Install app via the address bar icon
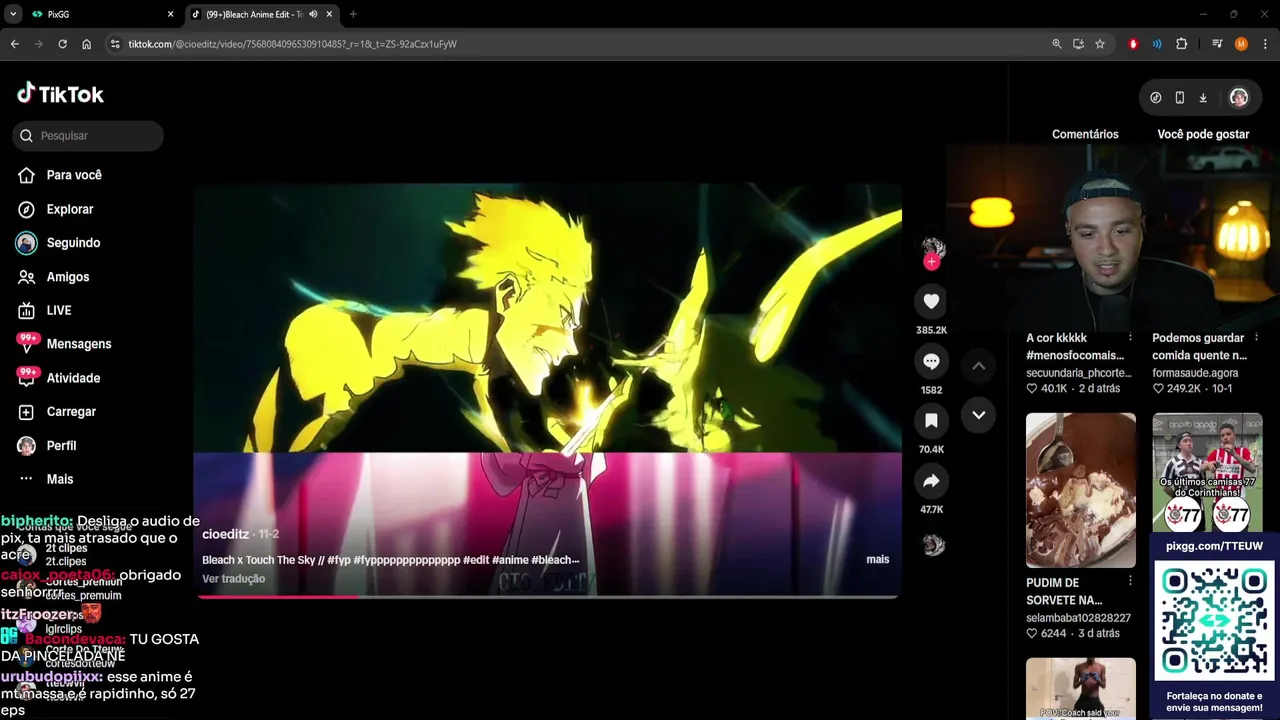 click(x=1078, y=44)
